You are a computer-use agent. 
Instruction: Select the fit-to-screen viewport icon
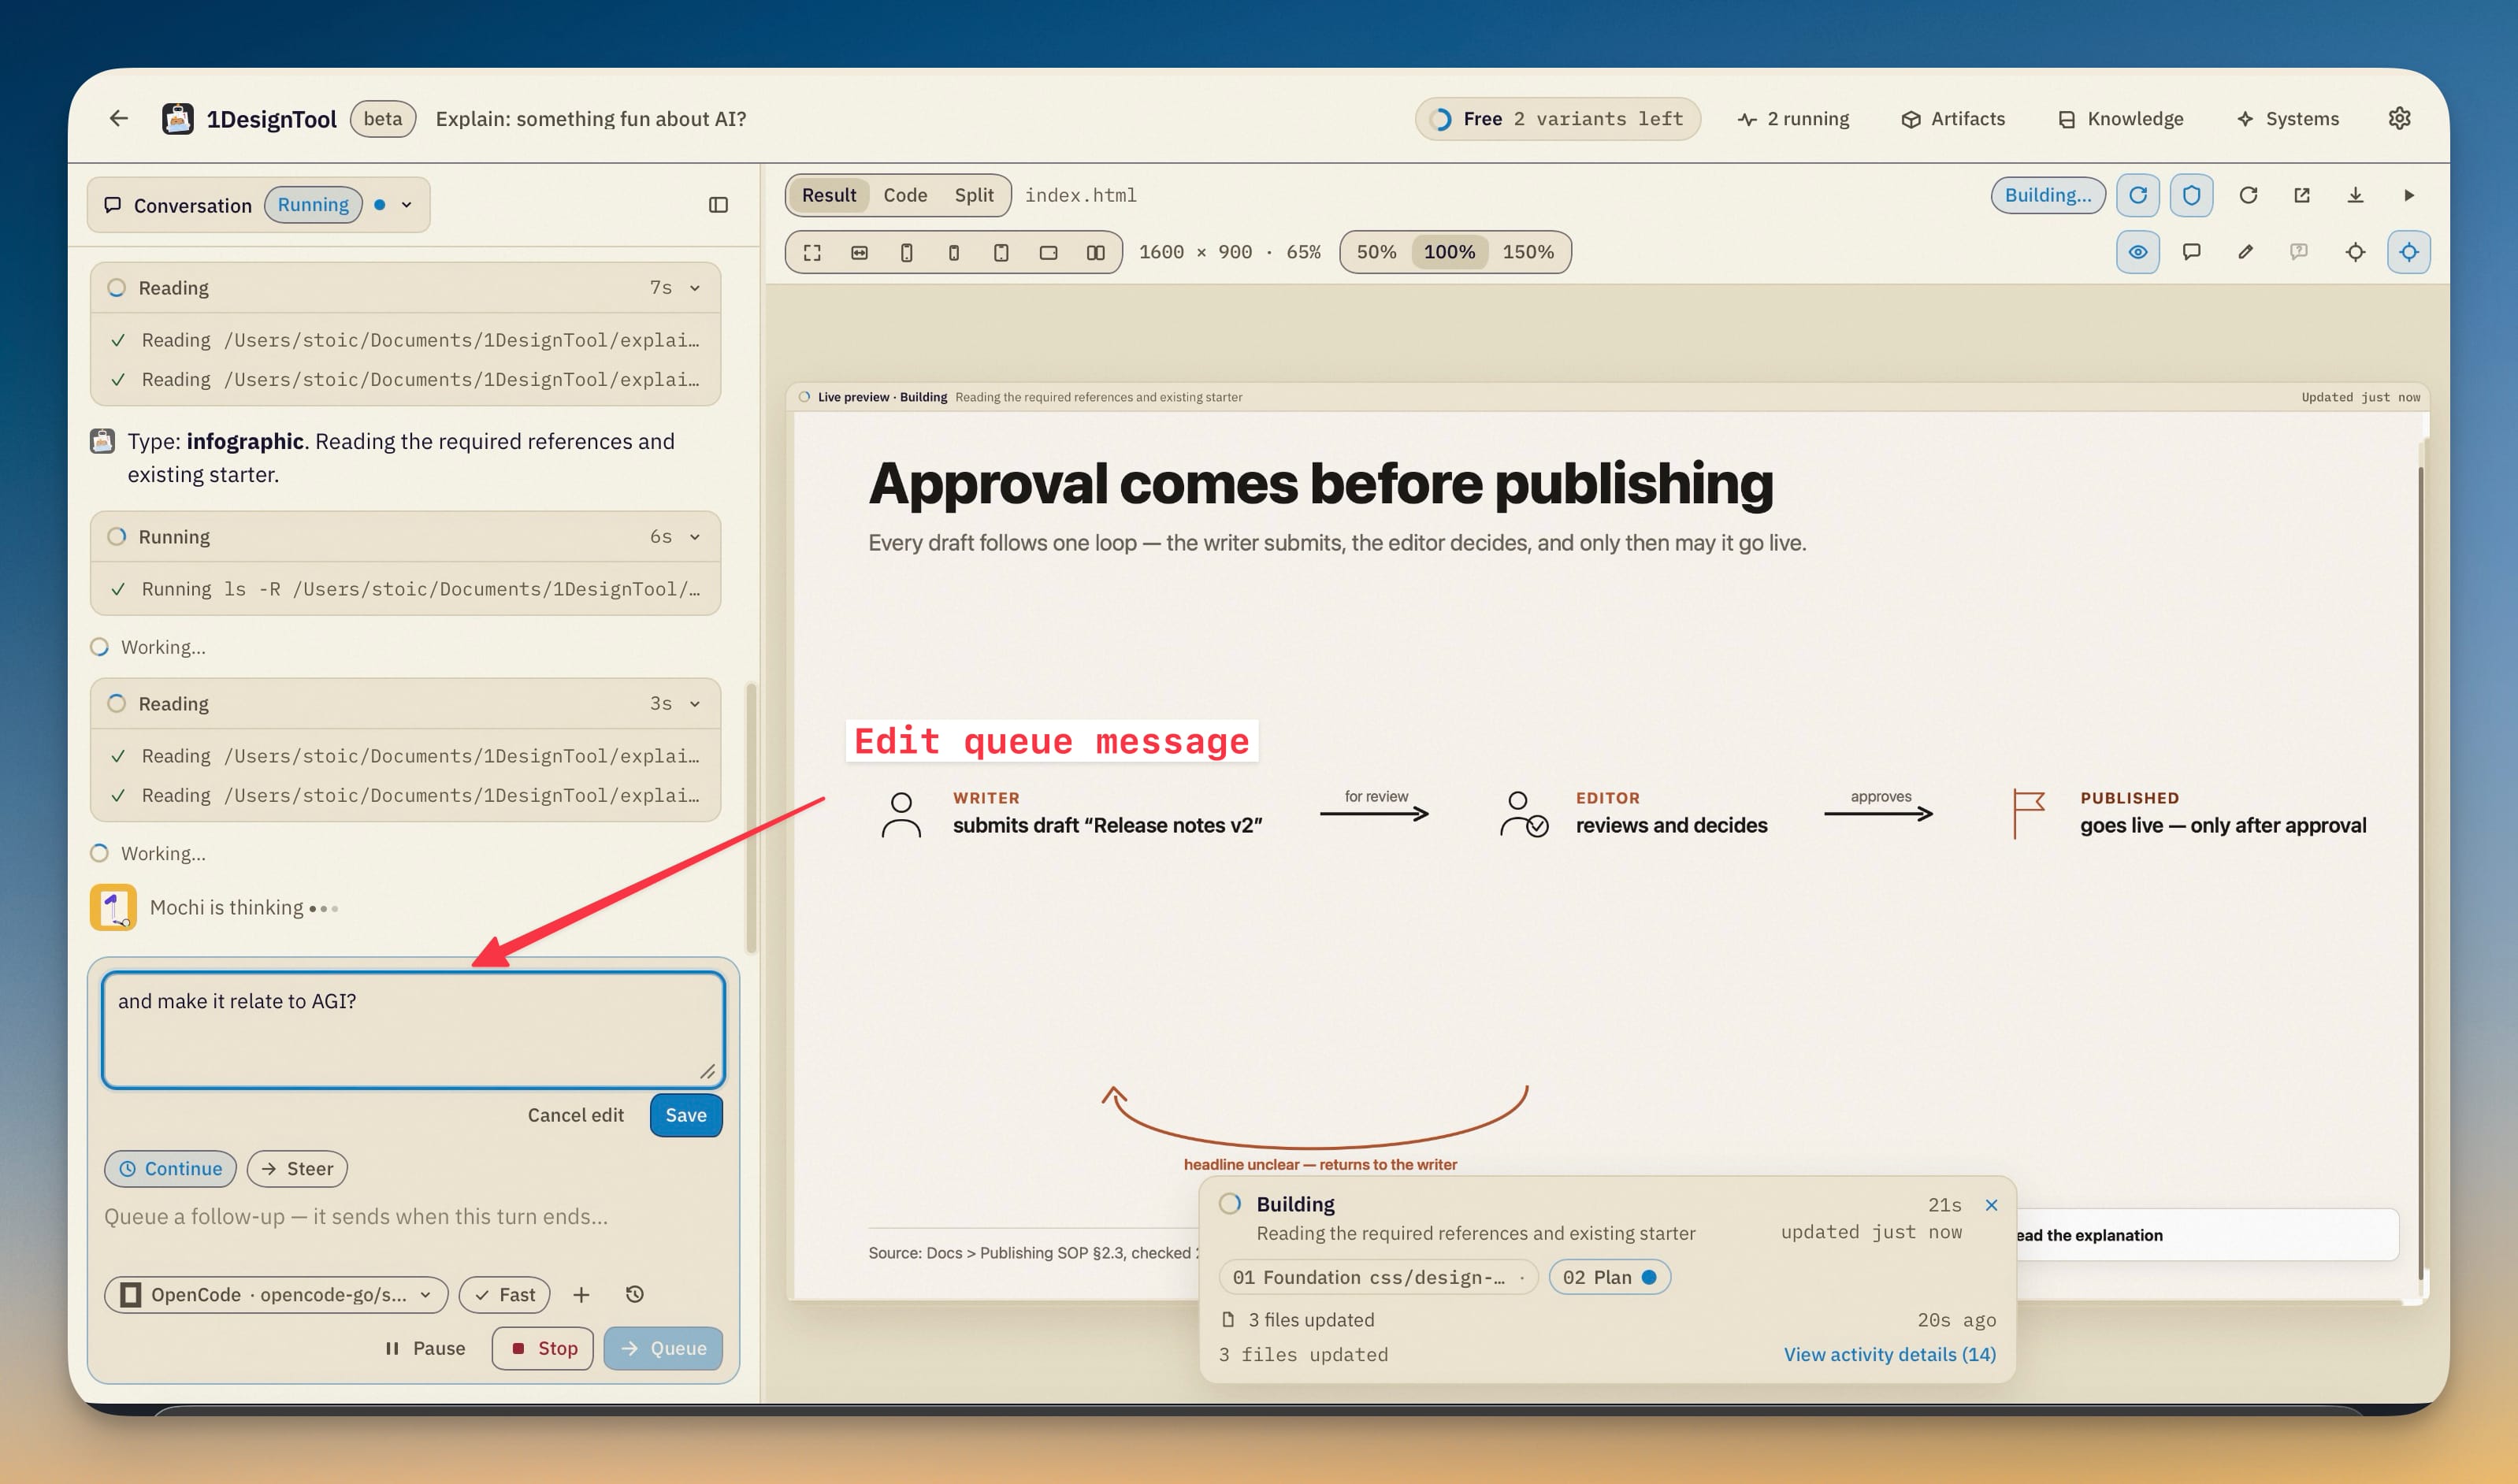[812, 252]
